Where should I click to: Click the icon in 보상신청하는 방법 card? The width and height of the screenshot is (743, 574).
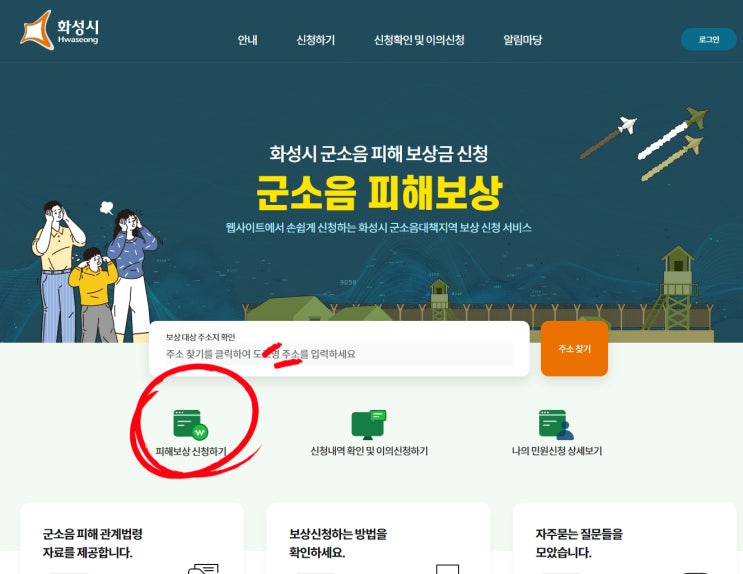pyautogui.click(x=447, y=569)
